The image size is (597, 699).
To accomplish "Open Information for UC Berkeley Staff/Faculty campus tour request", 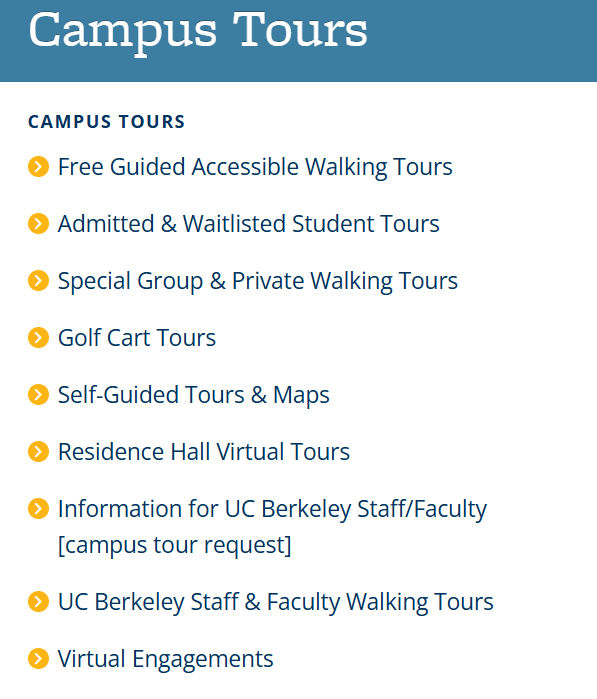I will point(272,527).
